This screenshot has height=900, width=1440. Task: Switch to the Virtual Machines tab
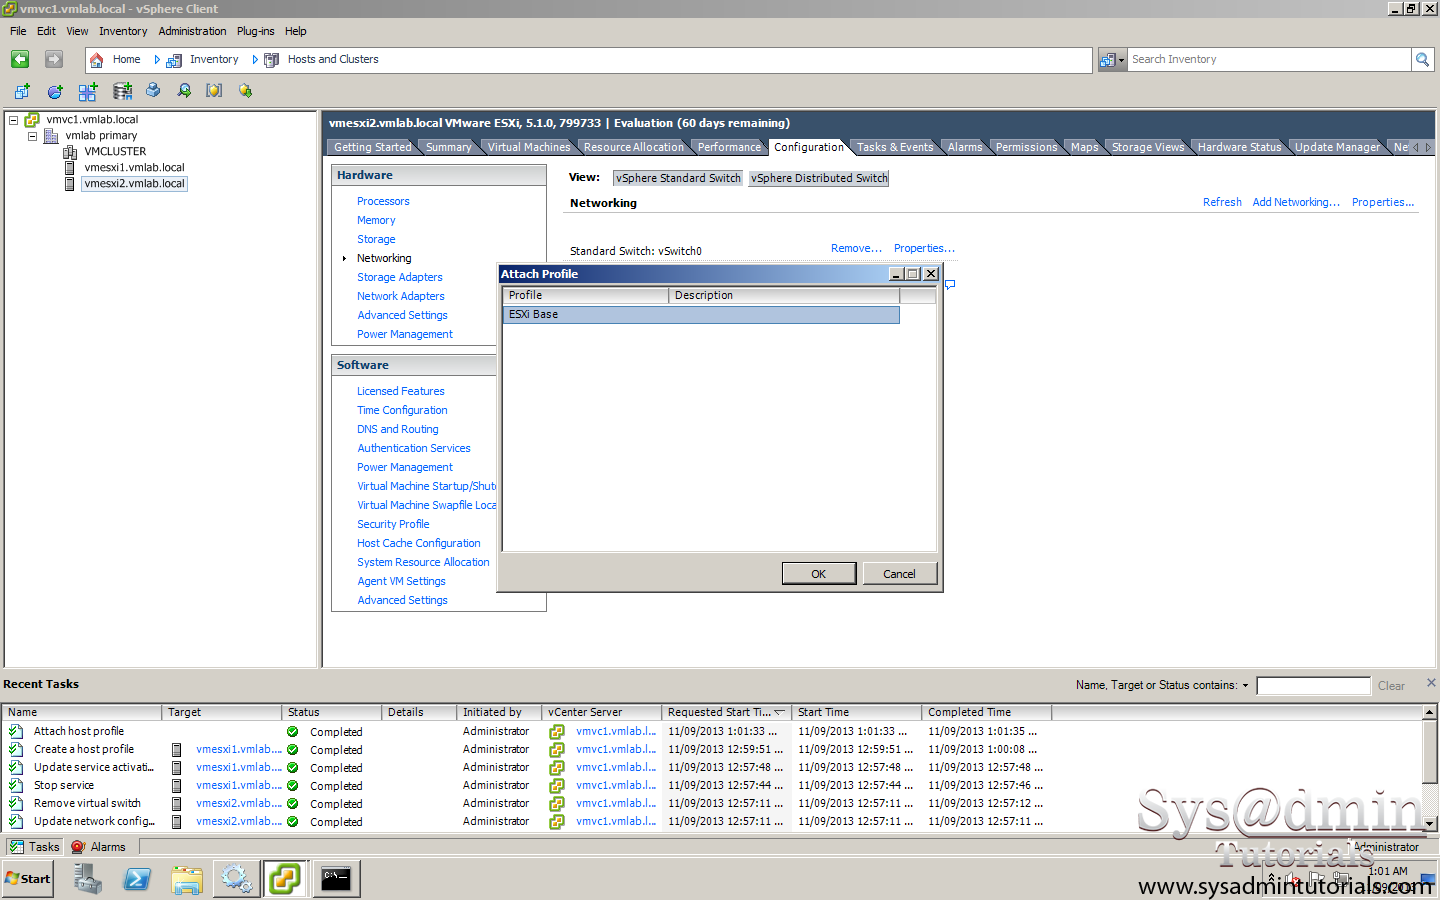click(528, 147)
